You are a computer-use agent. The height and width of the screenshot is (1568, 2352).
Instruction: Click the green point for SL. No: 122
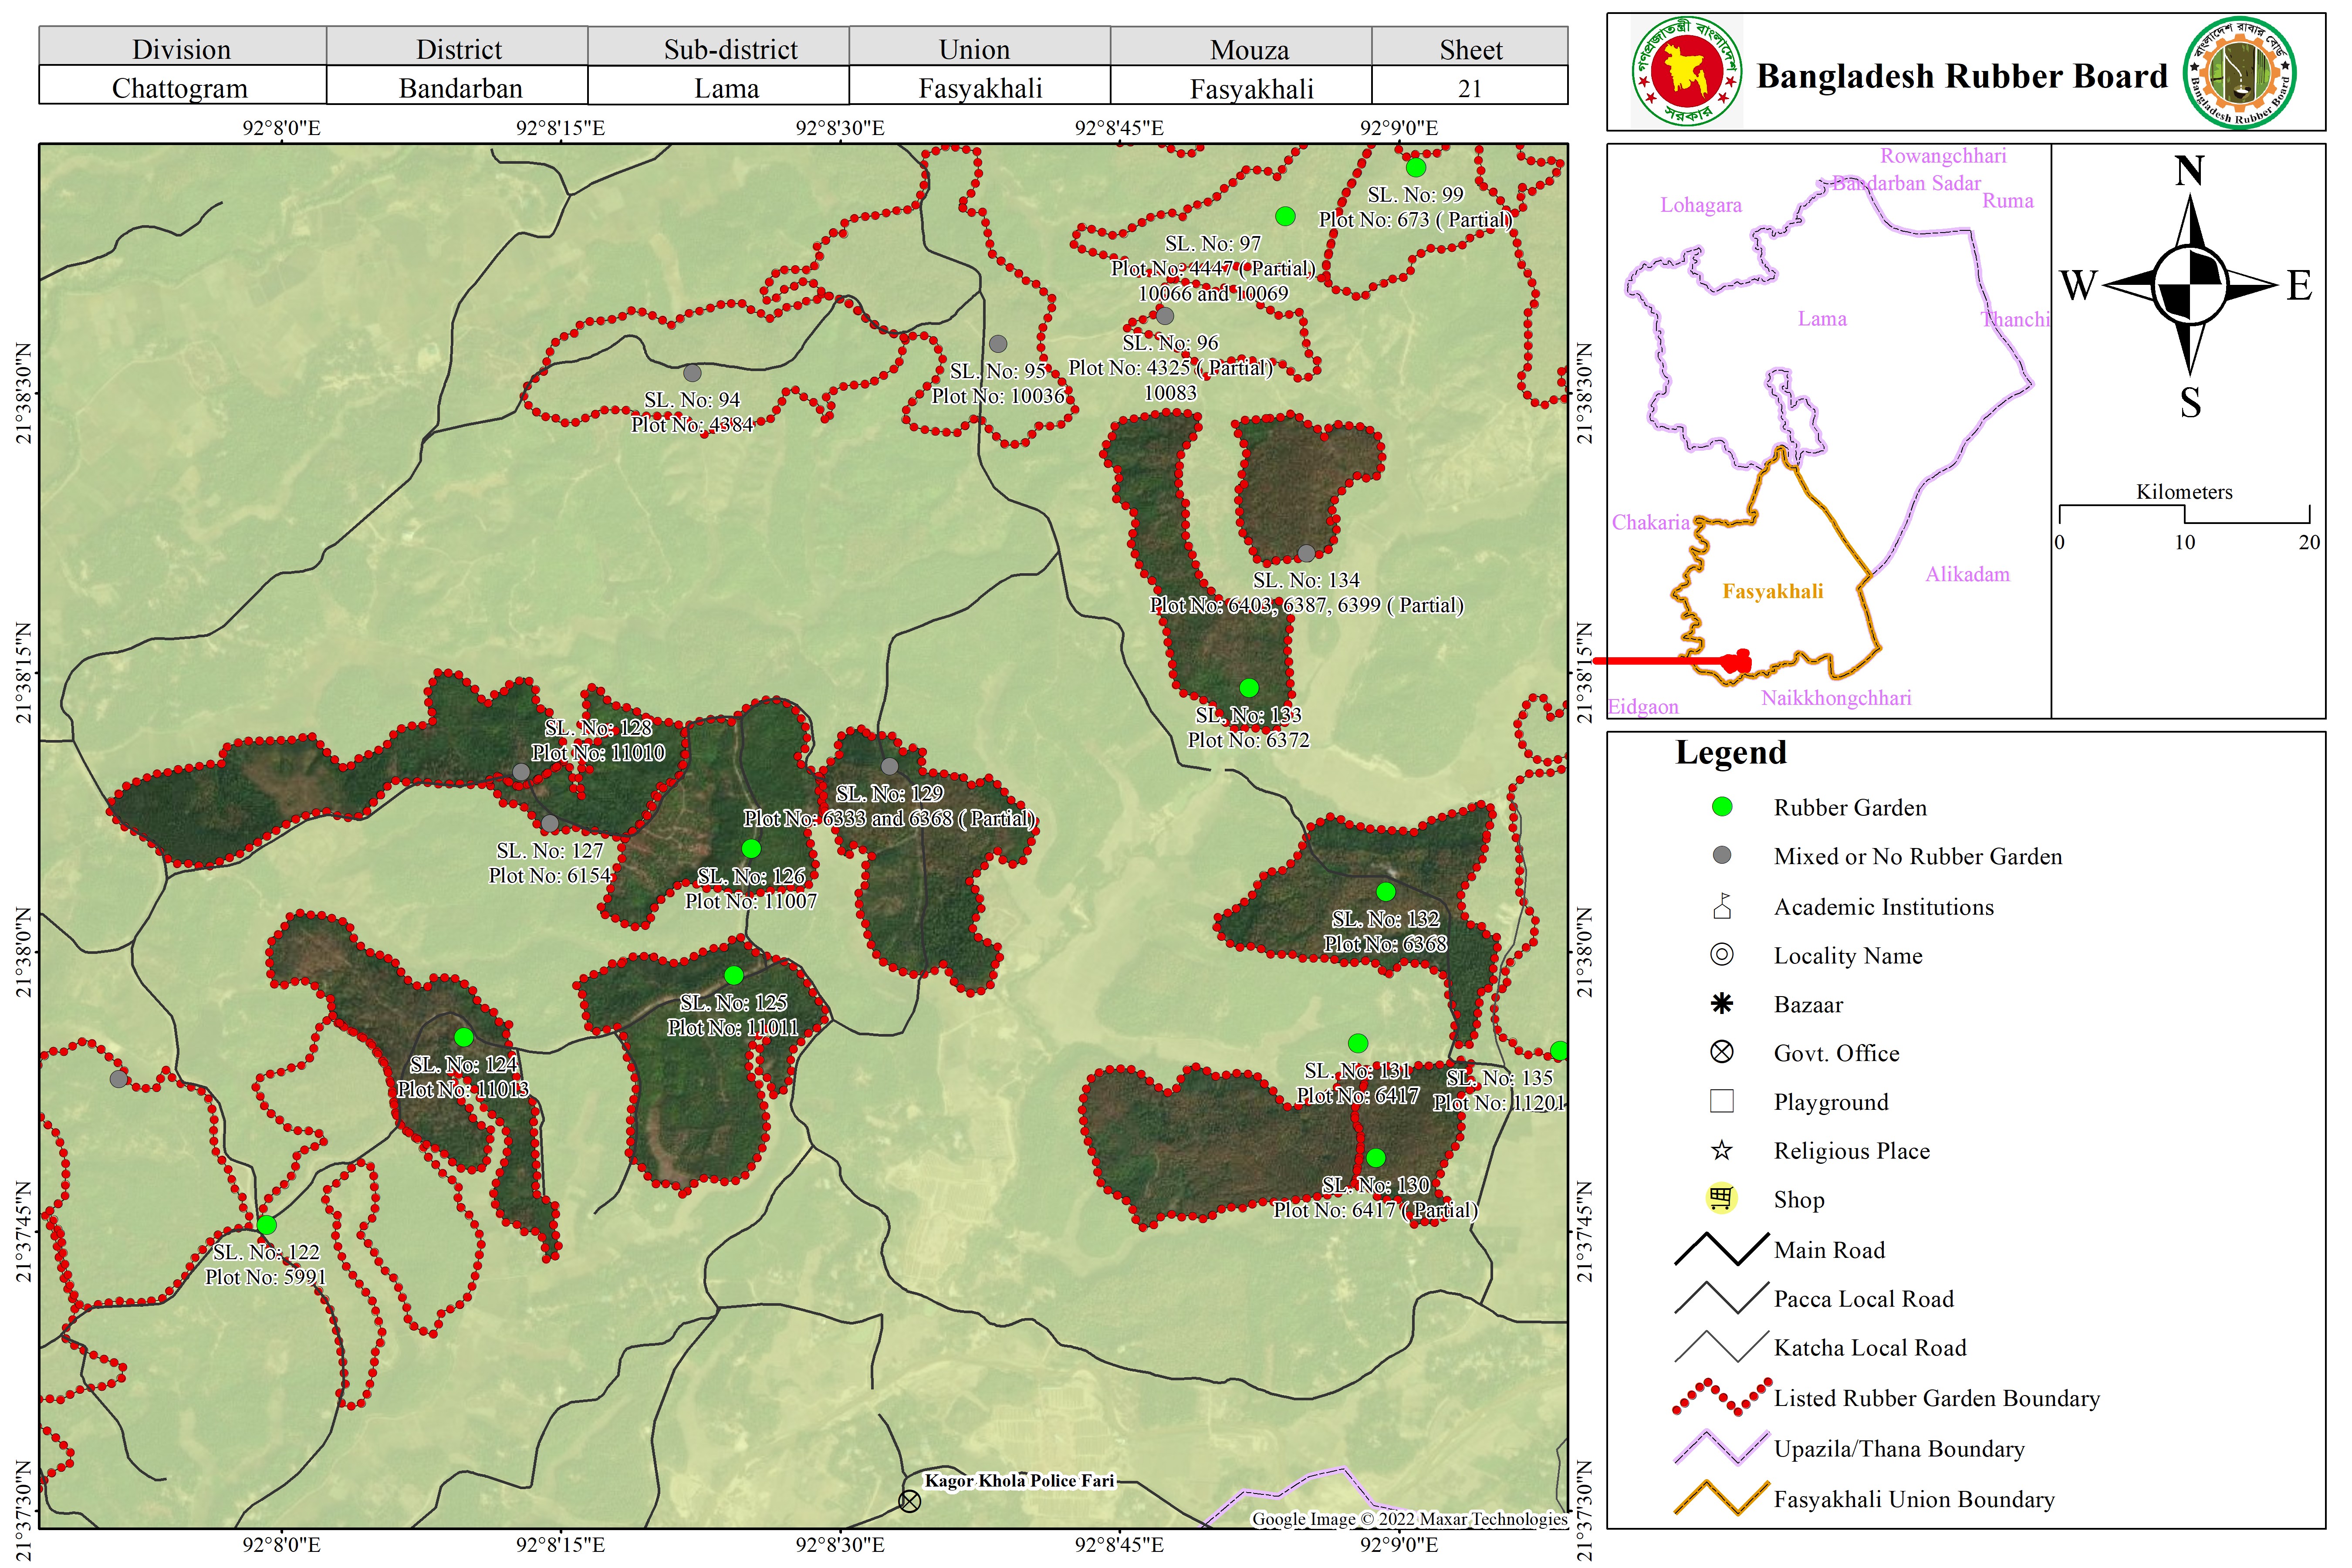click(266, 1225)
